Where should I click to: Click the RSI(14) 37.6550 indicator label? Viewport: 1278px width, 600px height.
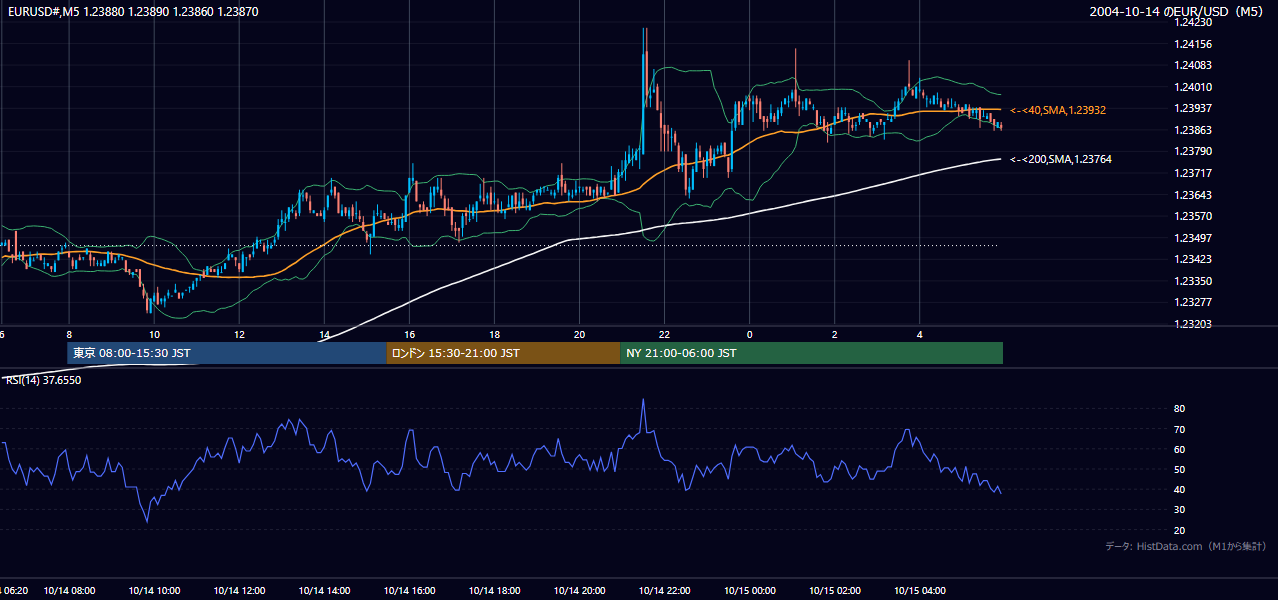pos(44,380)
